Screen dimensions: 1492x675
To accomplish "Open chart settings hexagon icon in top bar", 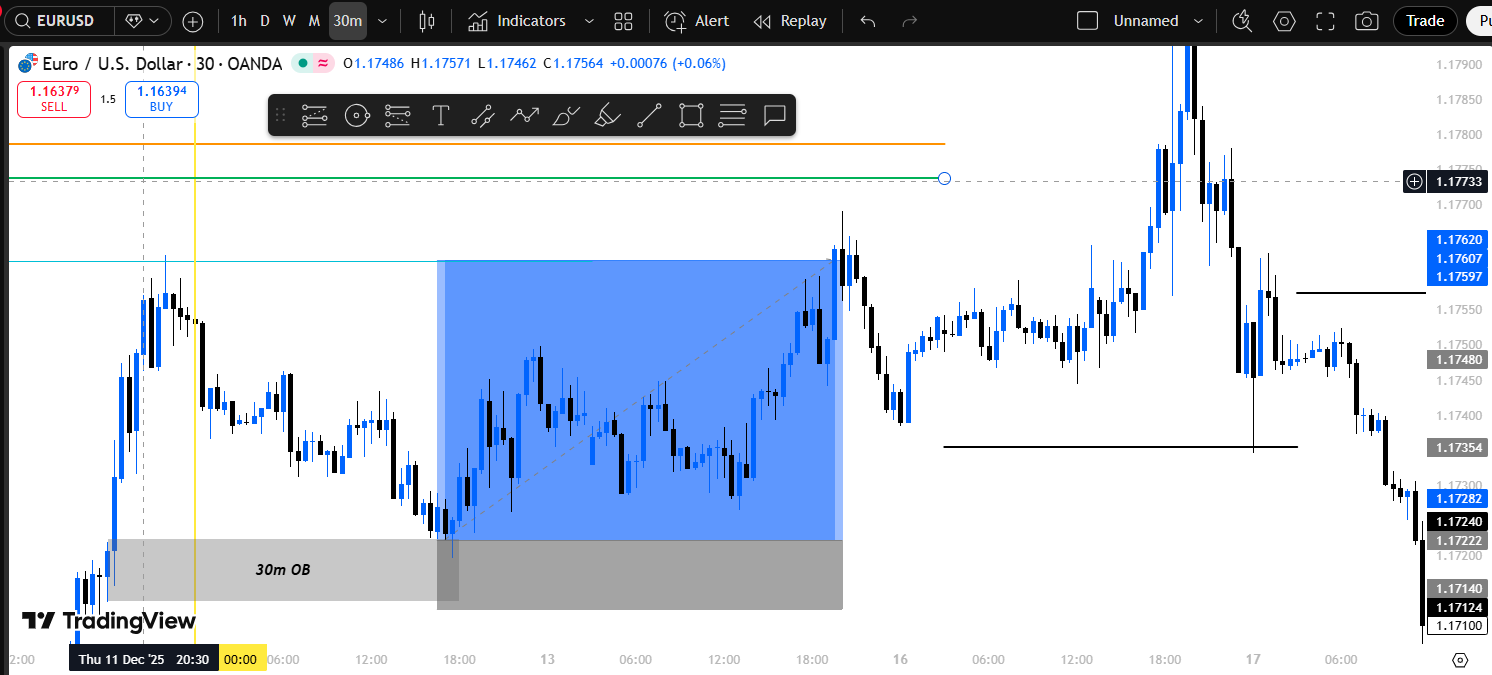I will (x=1284, y=21).
